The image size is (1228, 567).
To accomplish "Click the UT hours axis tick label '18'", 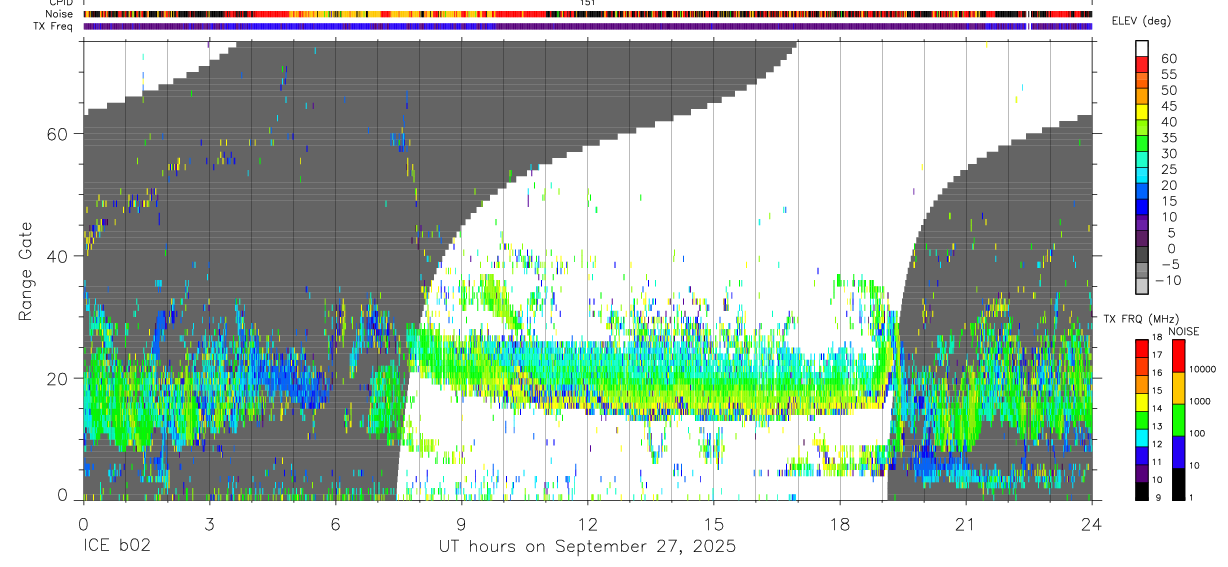I will coord(839,524).
